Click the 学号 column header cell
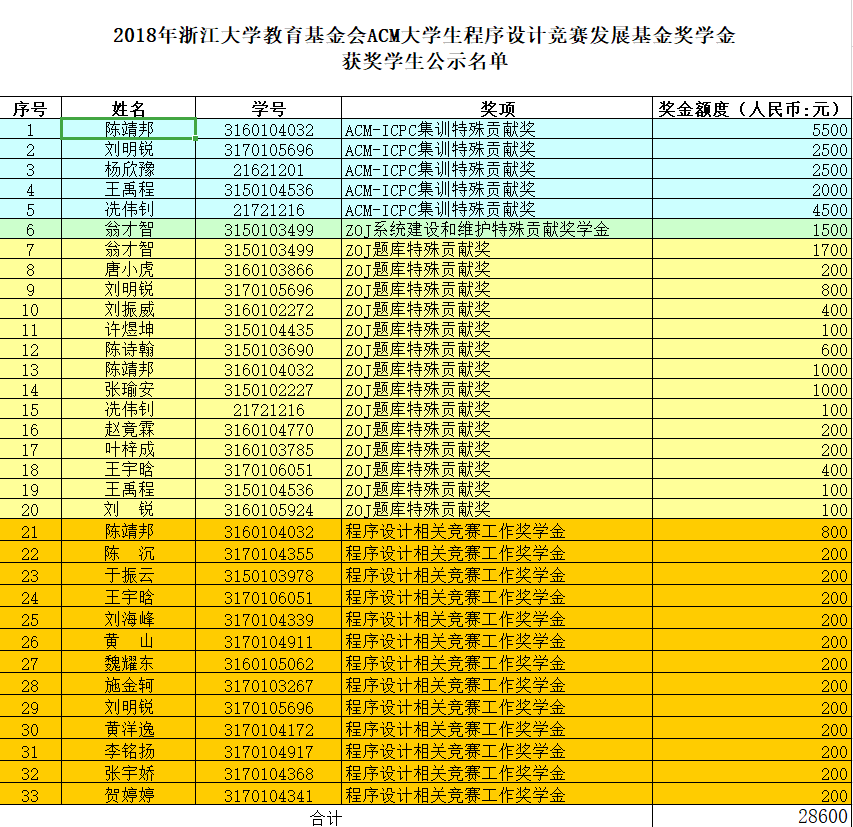853x827 pixels. (269, 108)
